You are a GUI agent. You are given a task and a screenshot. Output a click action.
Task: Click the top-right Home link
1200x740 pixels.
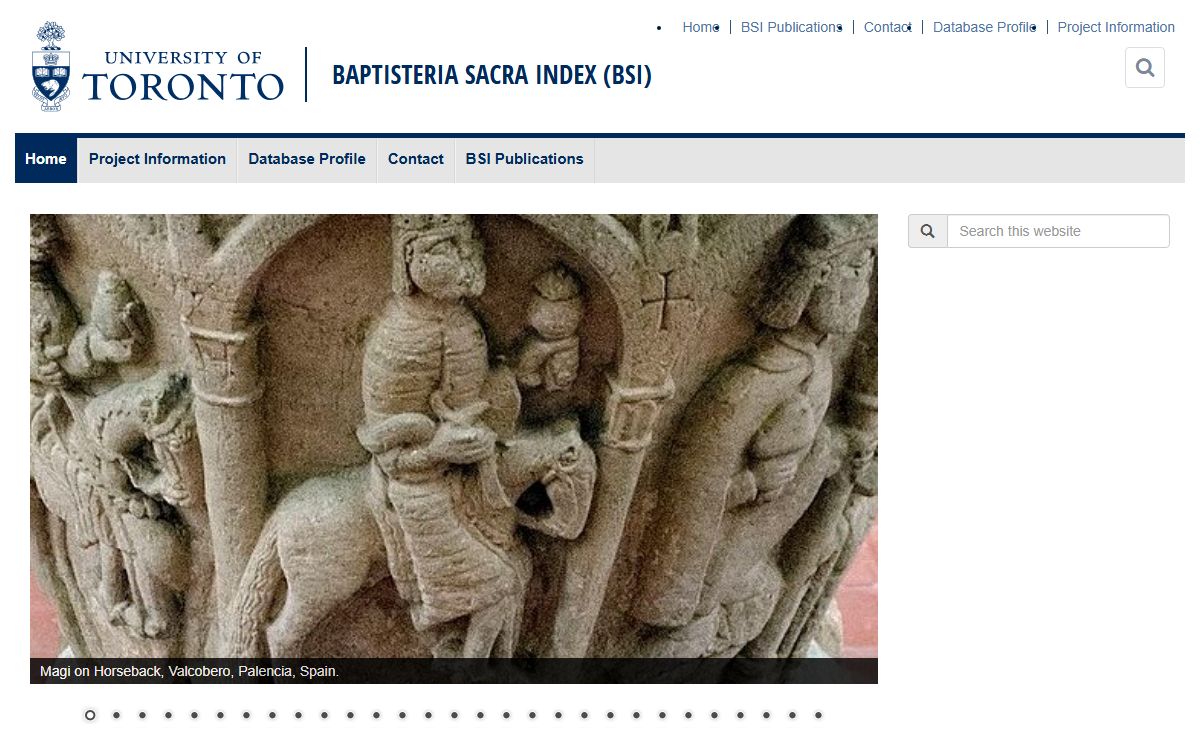point(700,27)
